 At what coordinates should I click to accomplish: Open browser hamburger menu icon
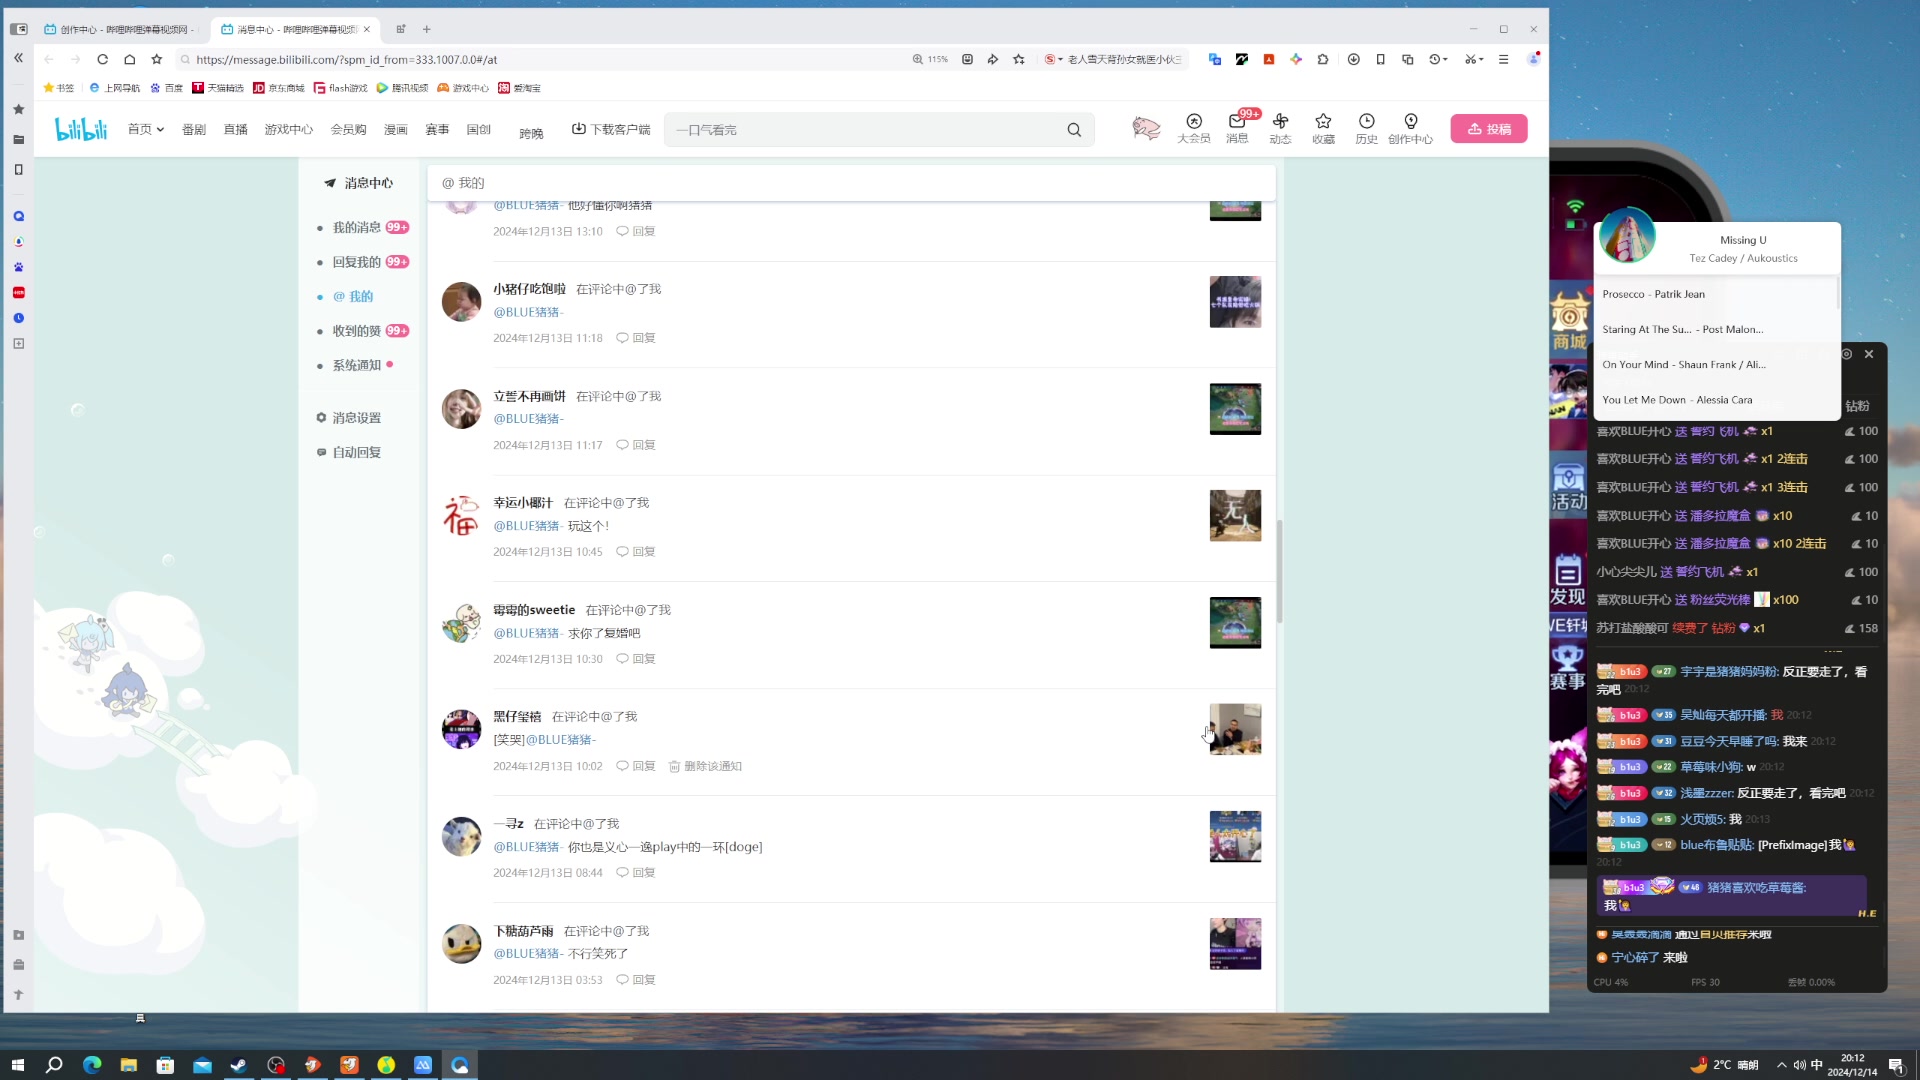(x=1503, y=59)
